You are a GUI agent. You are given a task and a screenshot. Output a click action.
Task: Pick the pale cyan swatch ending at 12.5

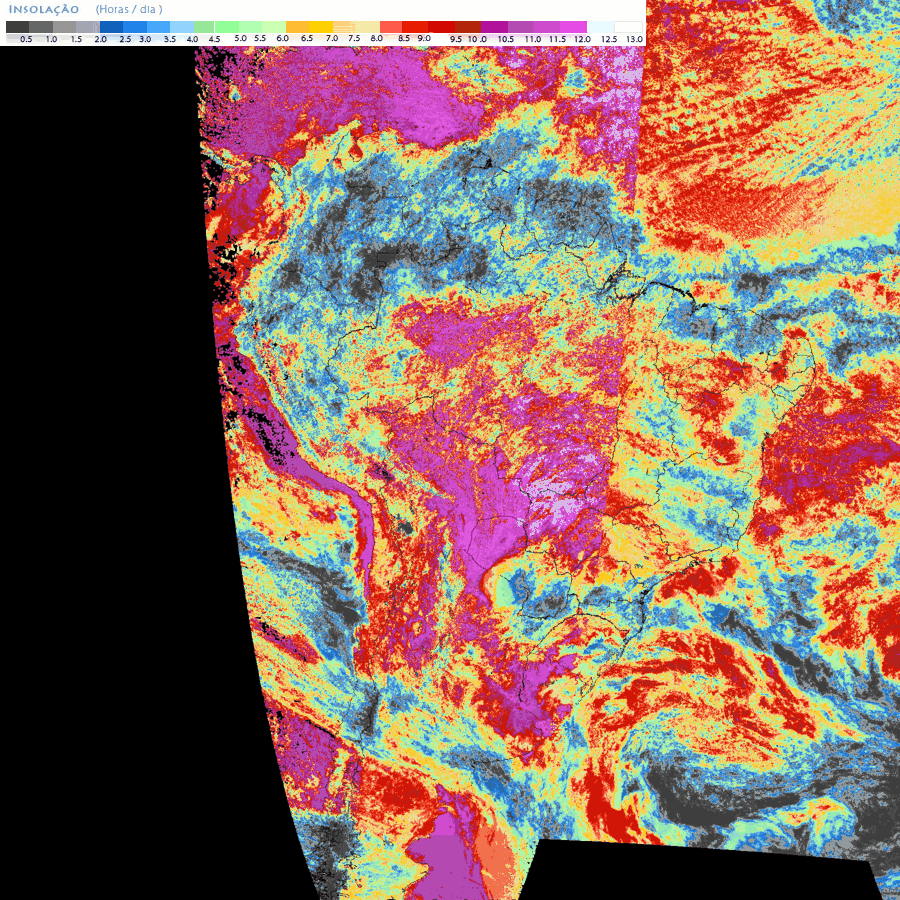tap(600, 27)
